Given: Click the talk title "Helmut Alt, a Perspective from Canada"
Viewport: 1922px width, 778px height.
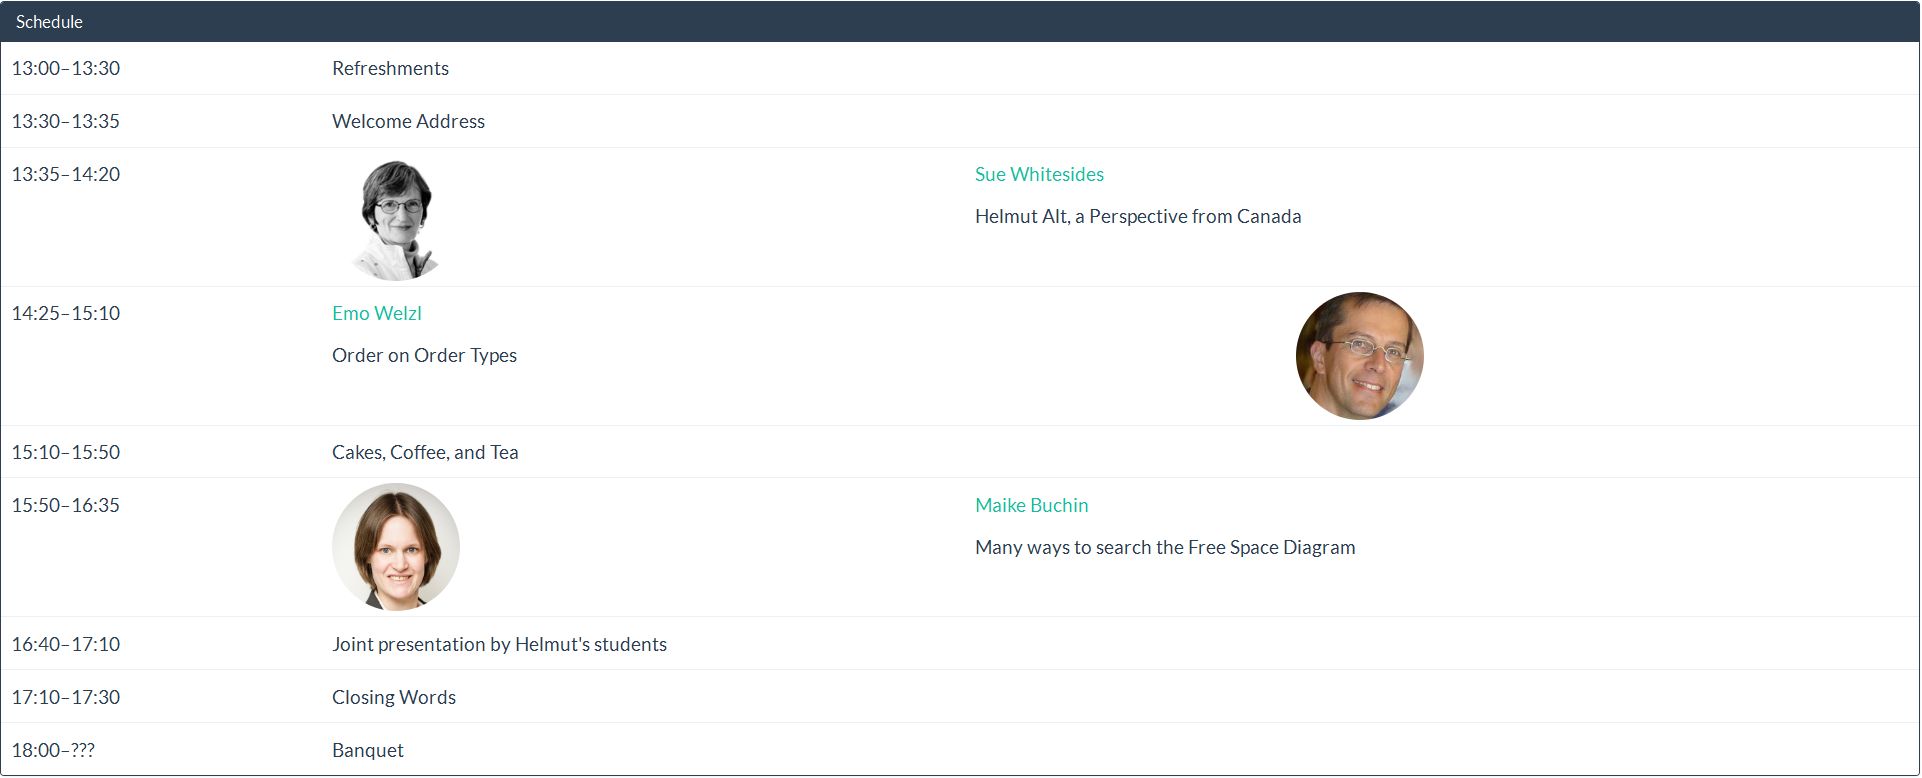Looking at the screenshot, I should coord(1137,216).
